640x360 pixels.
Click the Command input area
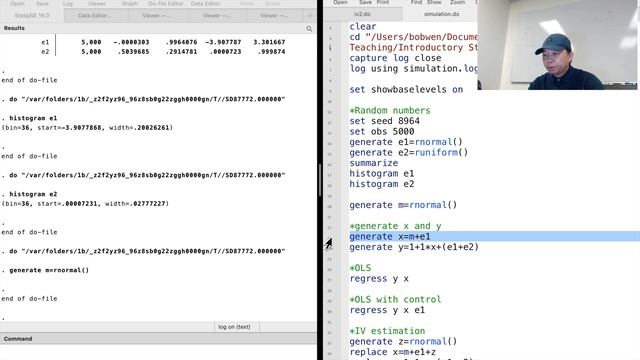(x=158, y=353)
